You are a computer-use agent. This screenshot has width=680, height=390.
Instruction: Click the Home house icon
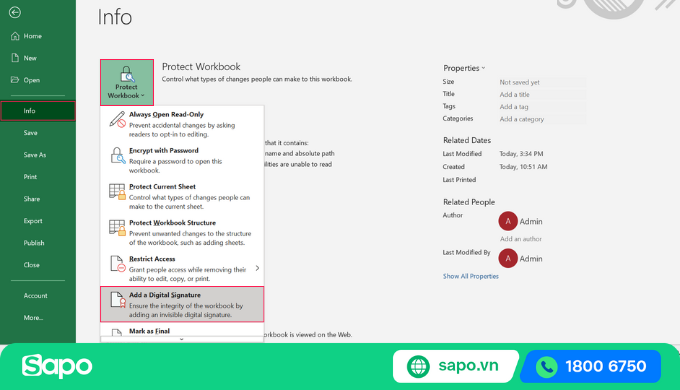15,36
